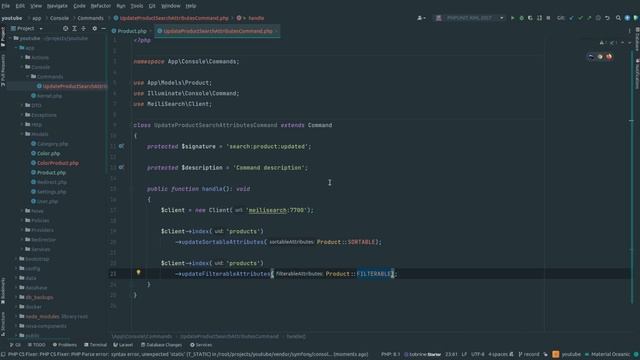Open the Services tool window

[201, 345]
